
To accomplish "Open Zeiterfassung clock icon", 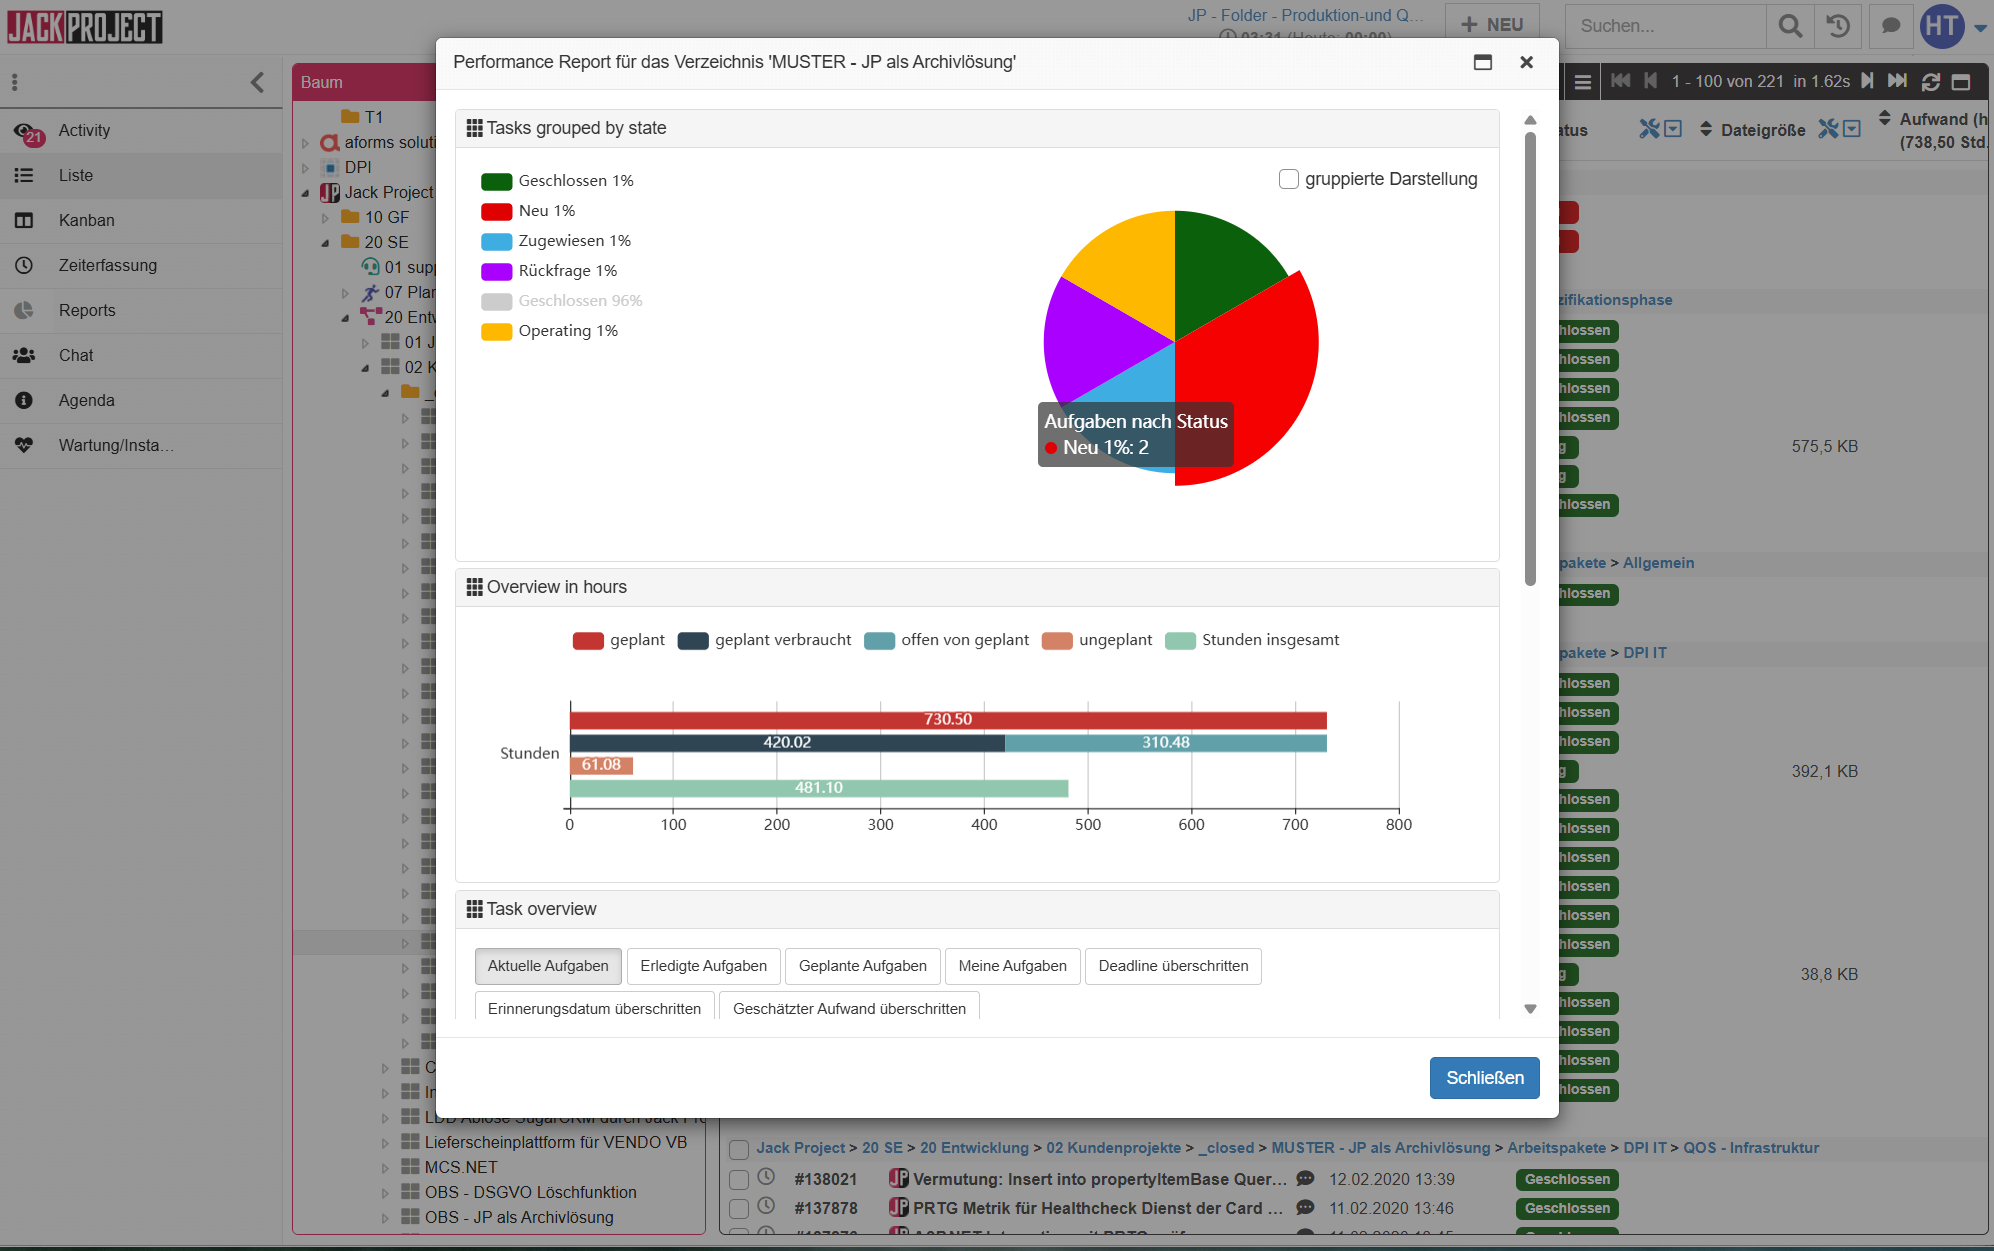I will point(24,266).
